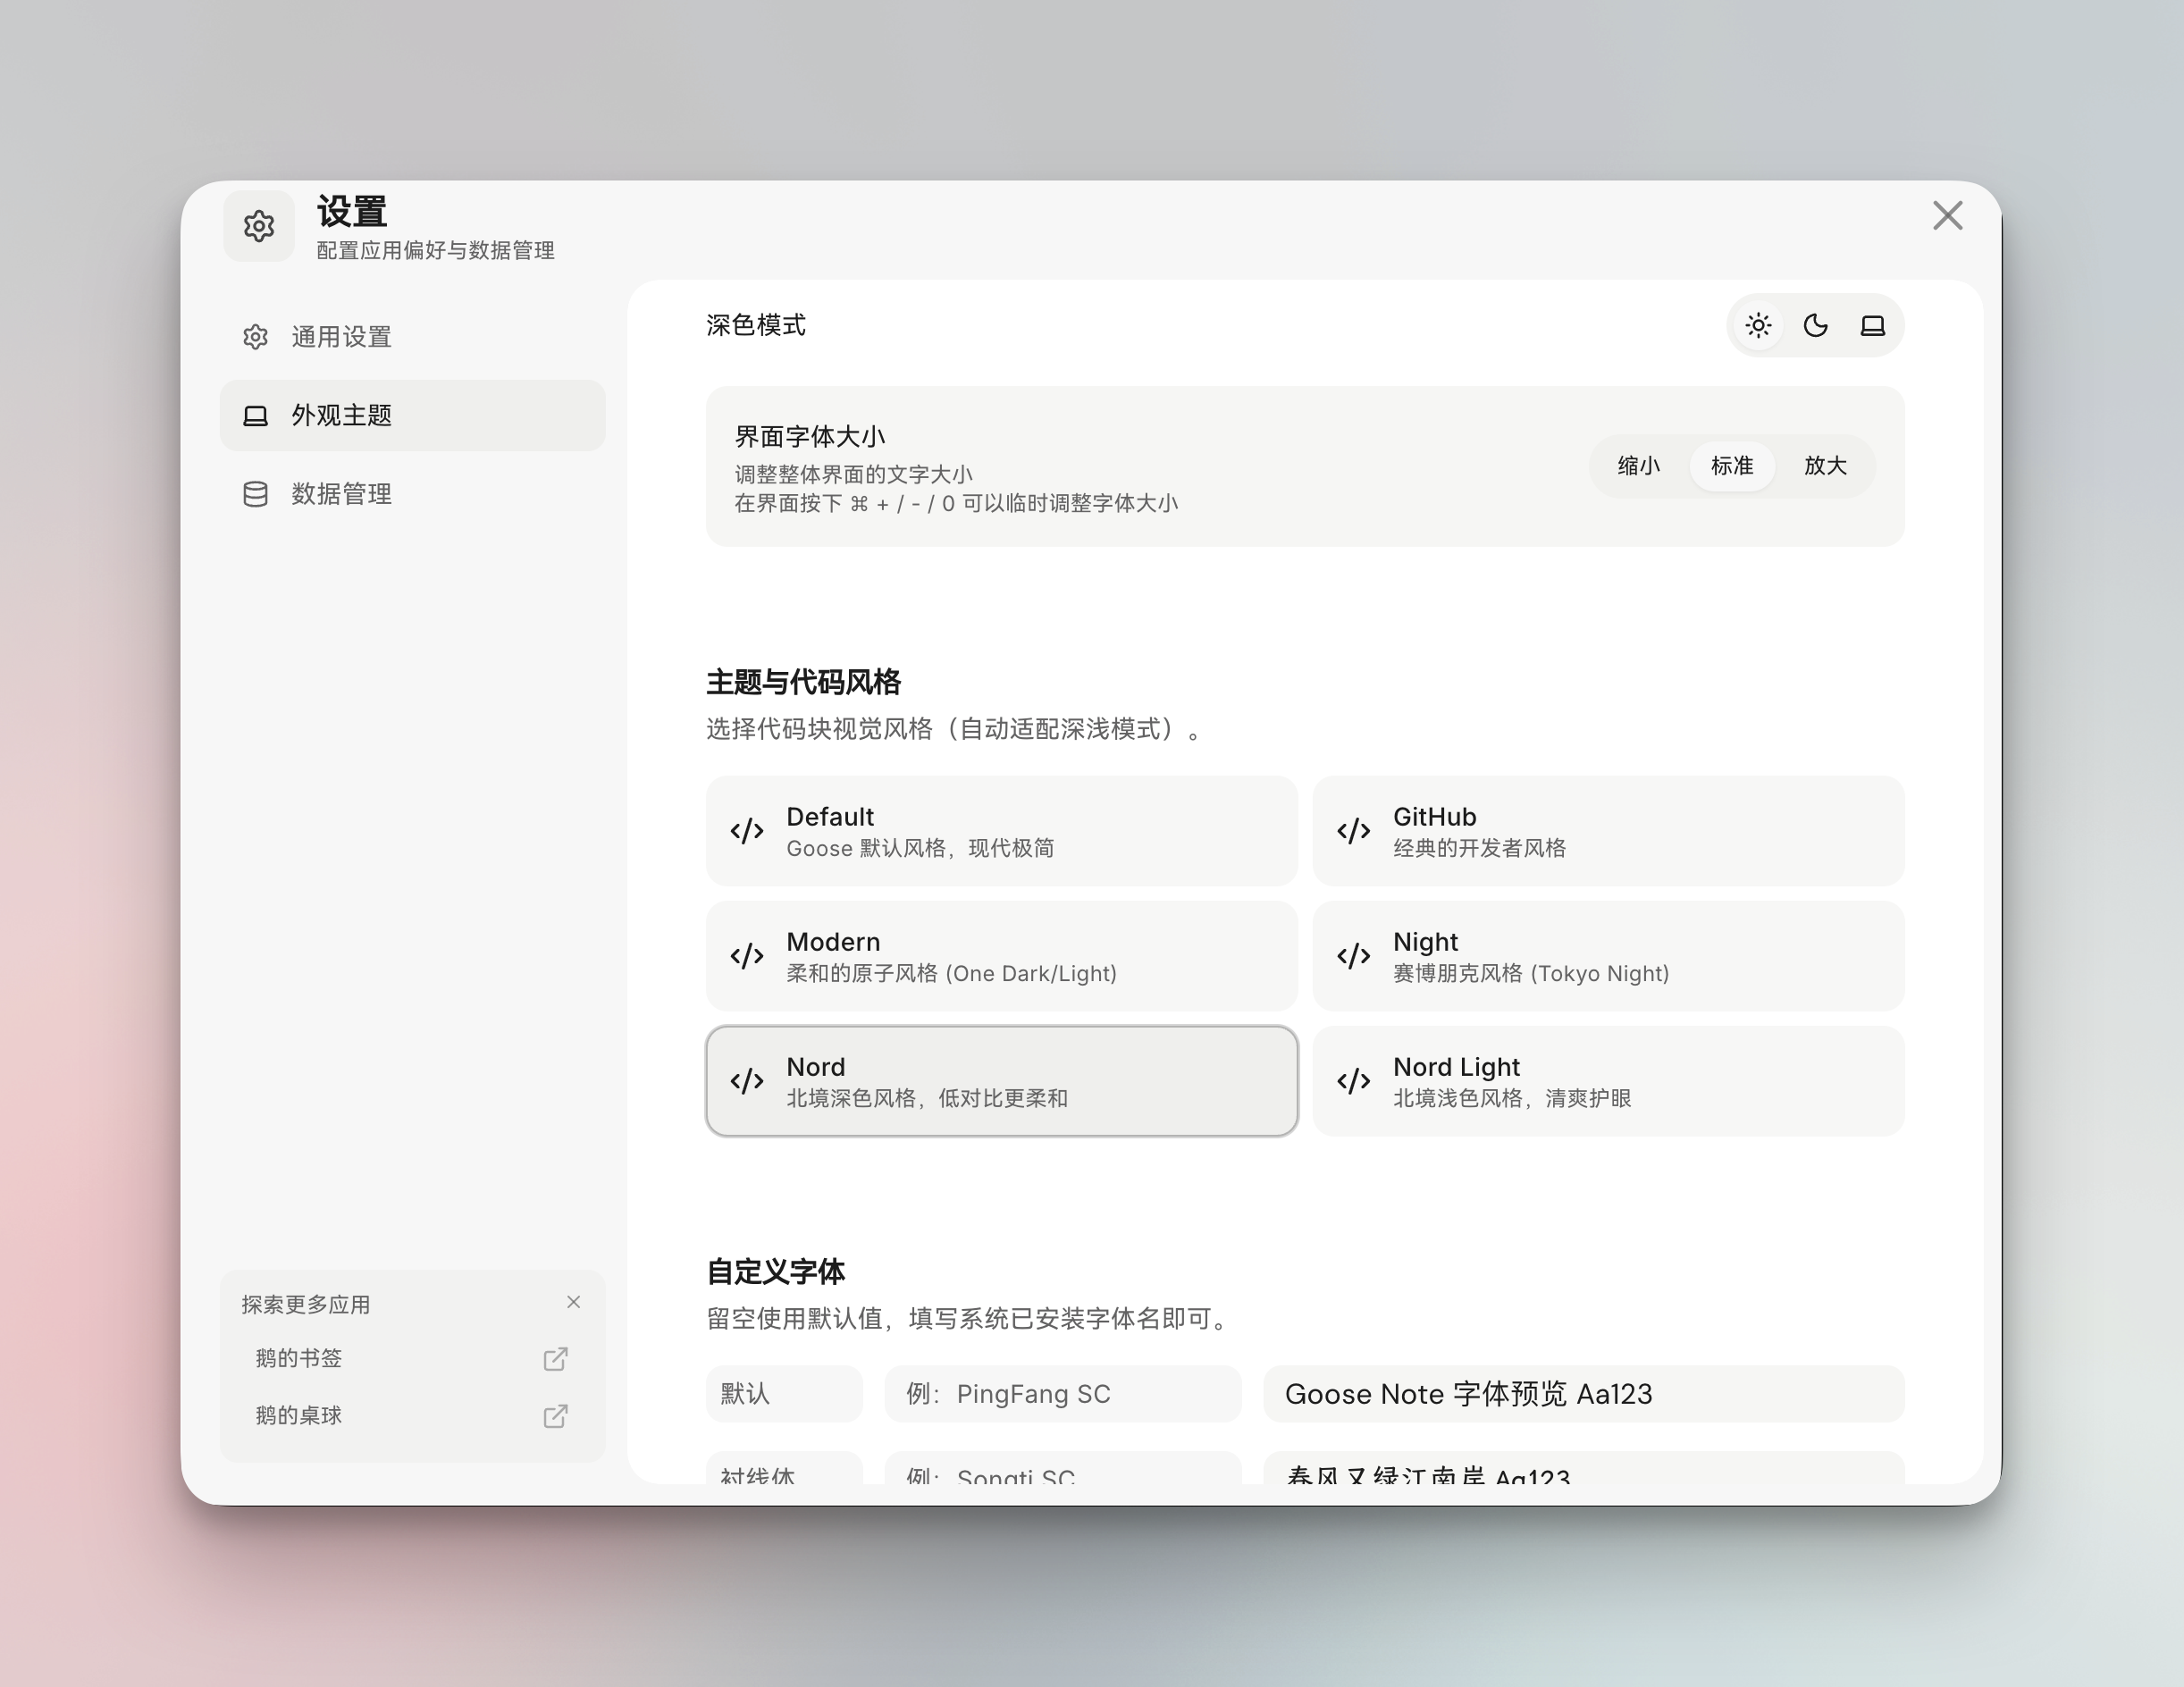Close the settings dialog
The image size is (2184, 1687).
pos(1947,216)
